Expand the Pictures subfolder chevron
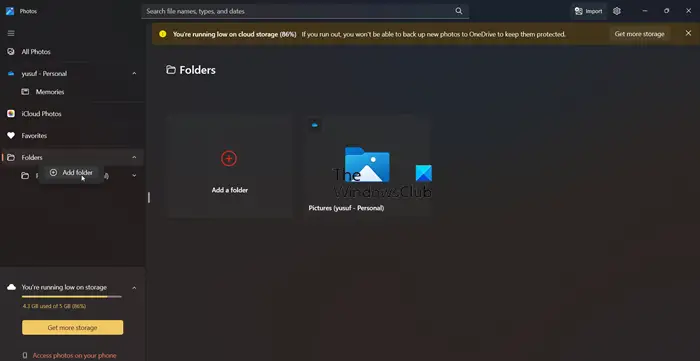 point(134,176)
